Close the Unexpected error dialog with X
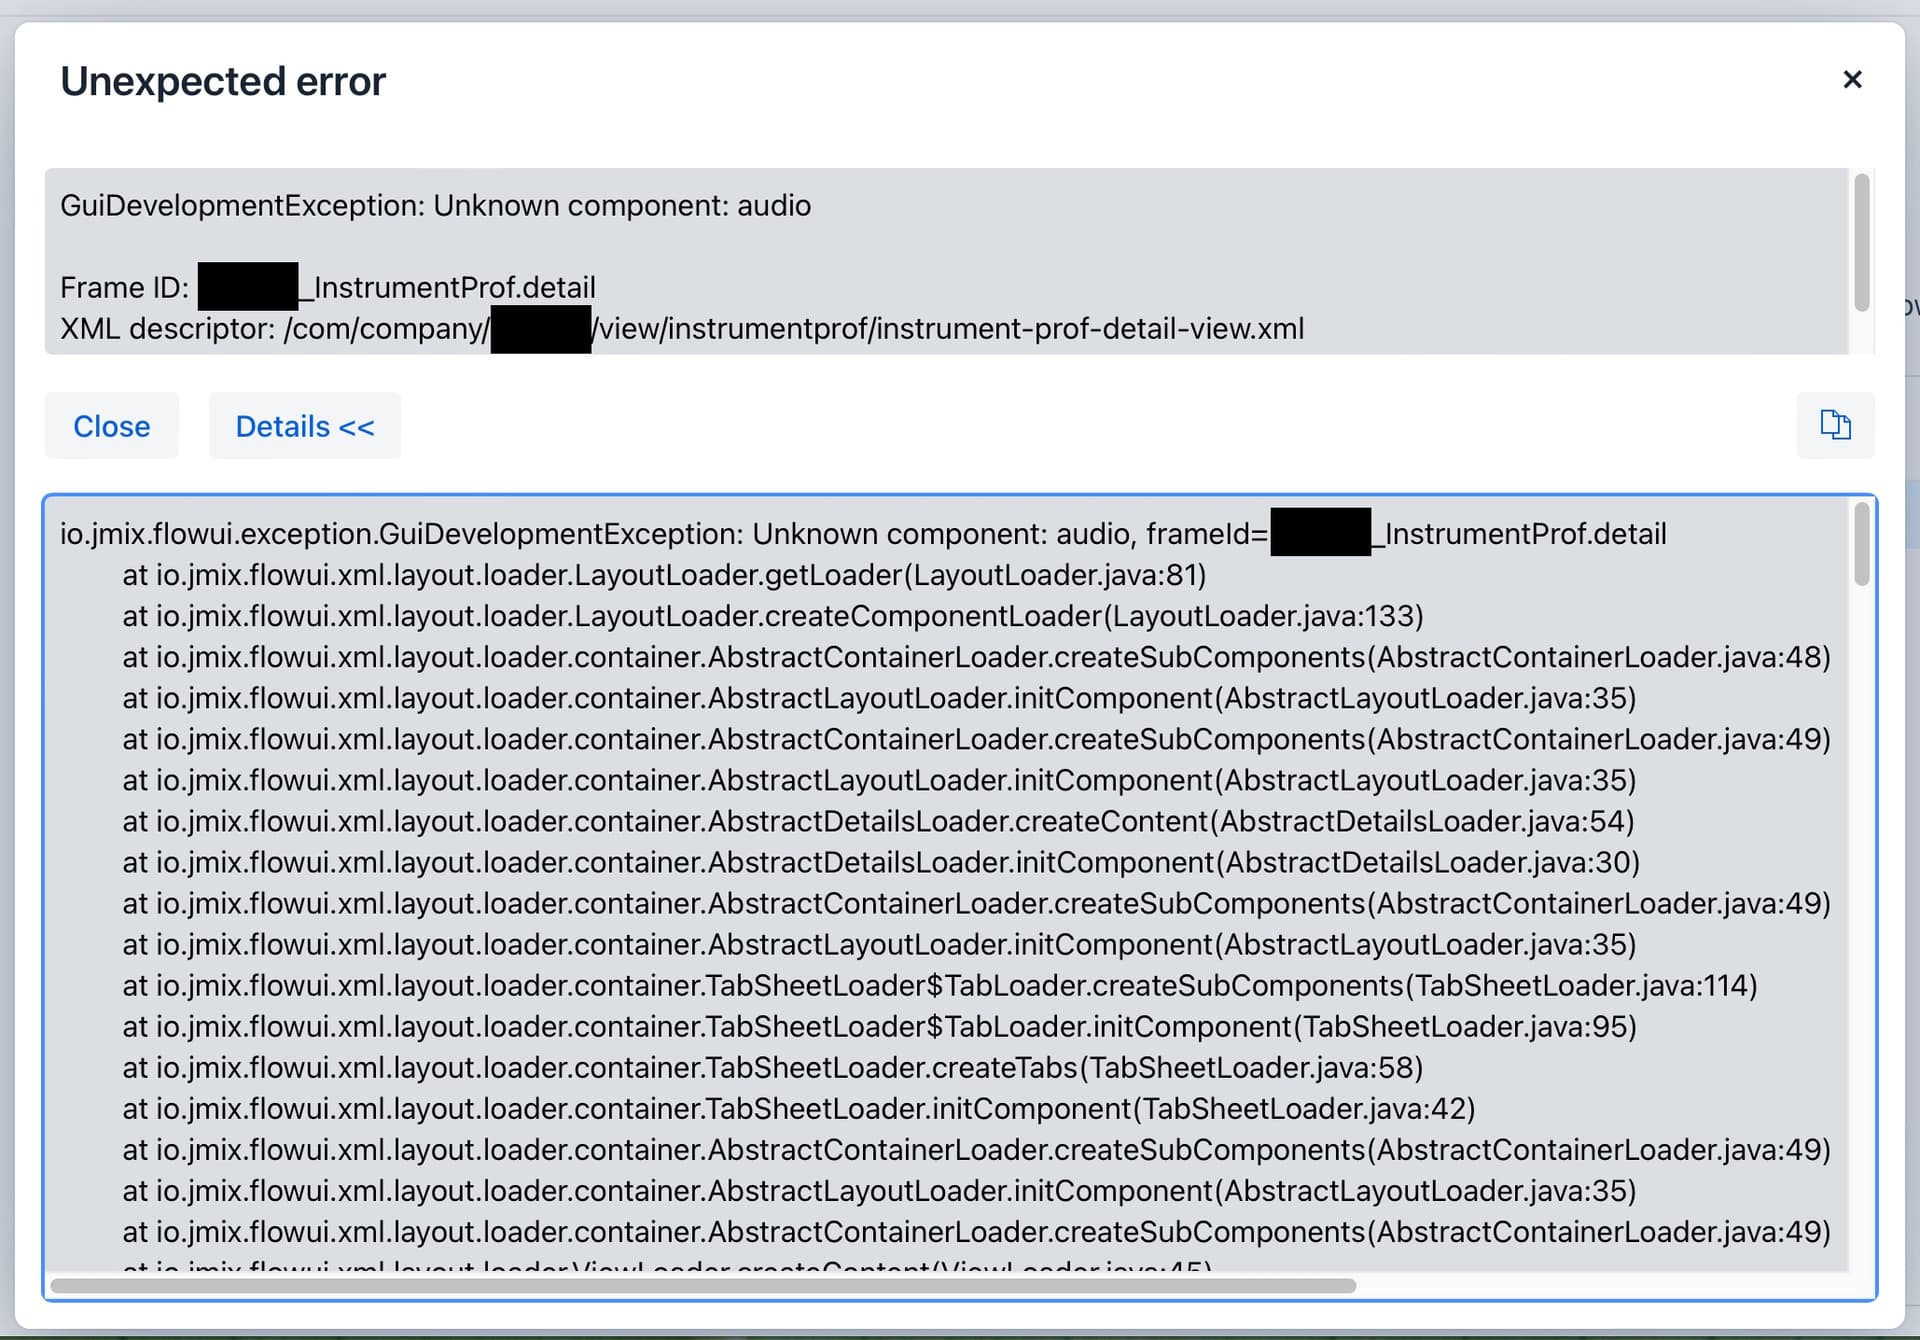 1852,79
